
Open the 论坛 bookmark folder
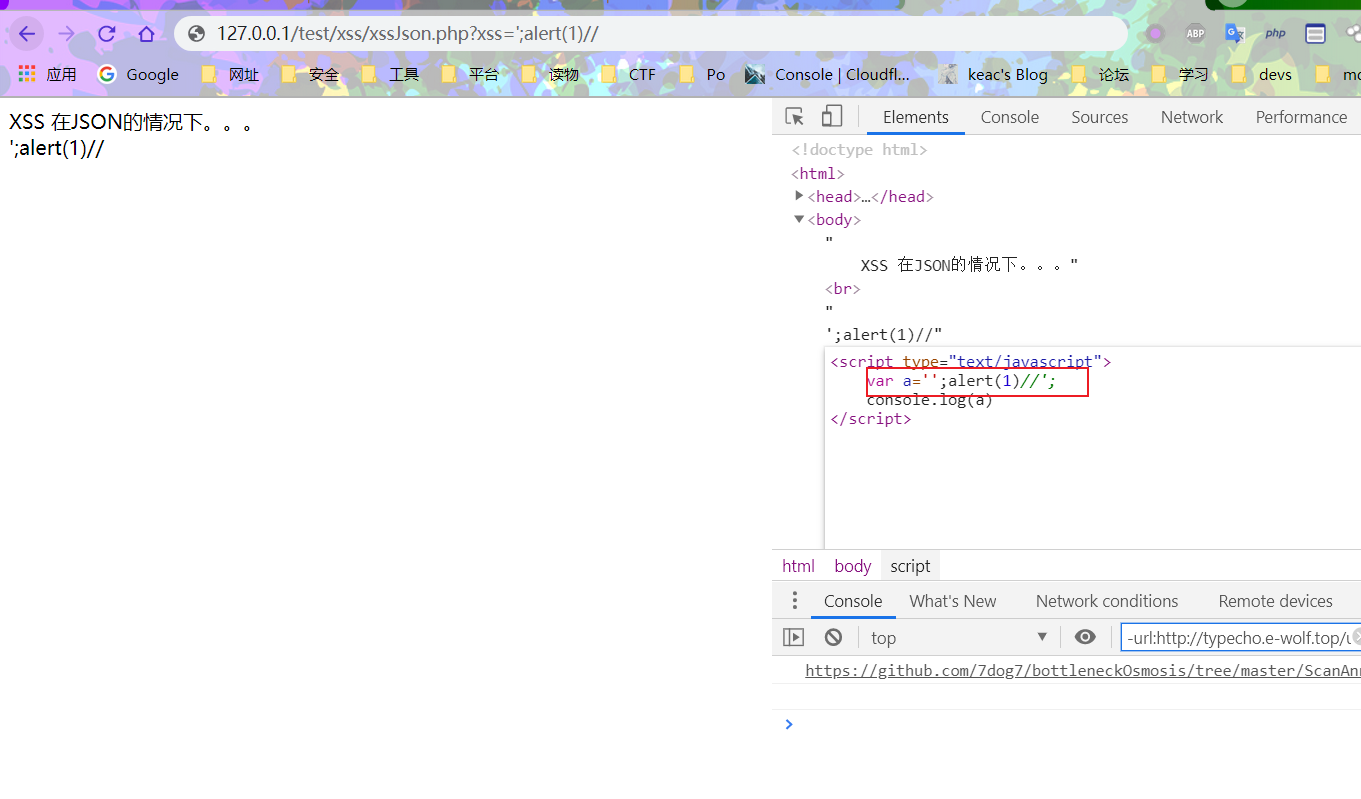(1100, 74)
